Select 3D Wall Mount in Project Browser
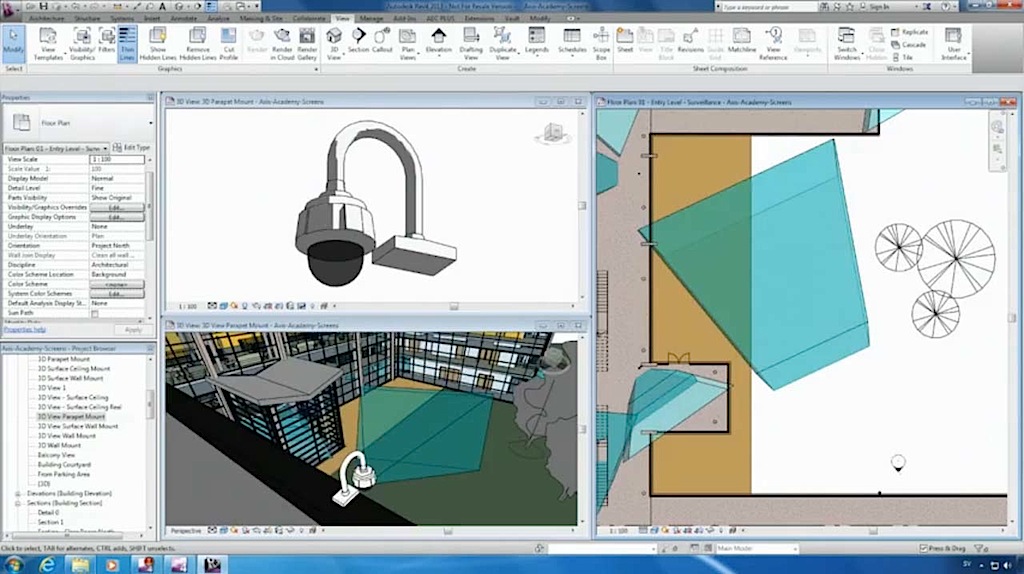This screenshot has height=574, width=1024. 58,445
